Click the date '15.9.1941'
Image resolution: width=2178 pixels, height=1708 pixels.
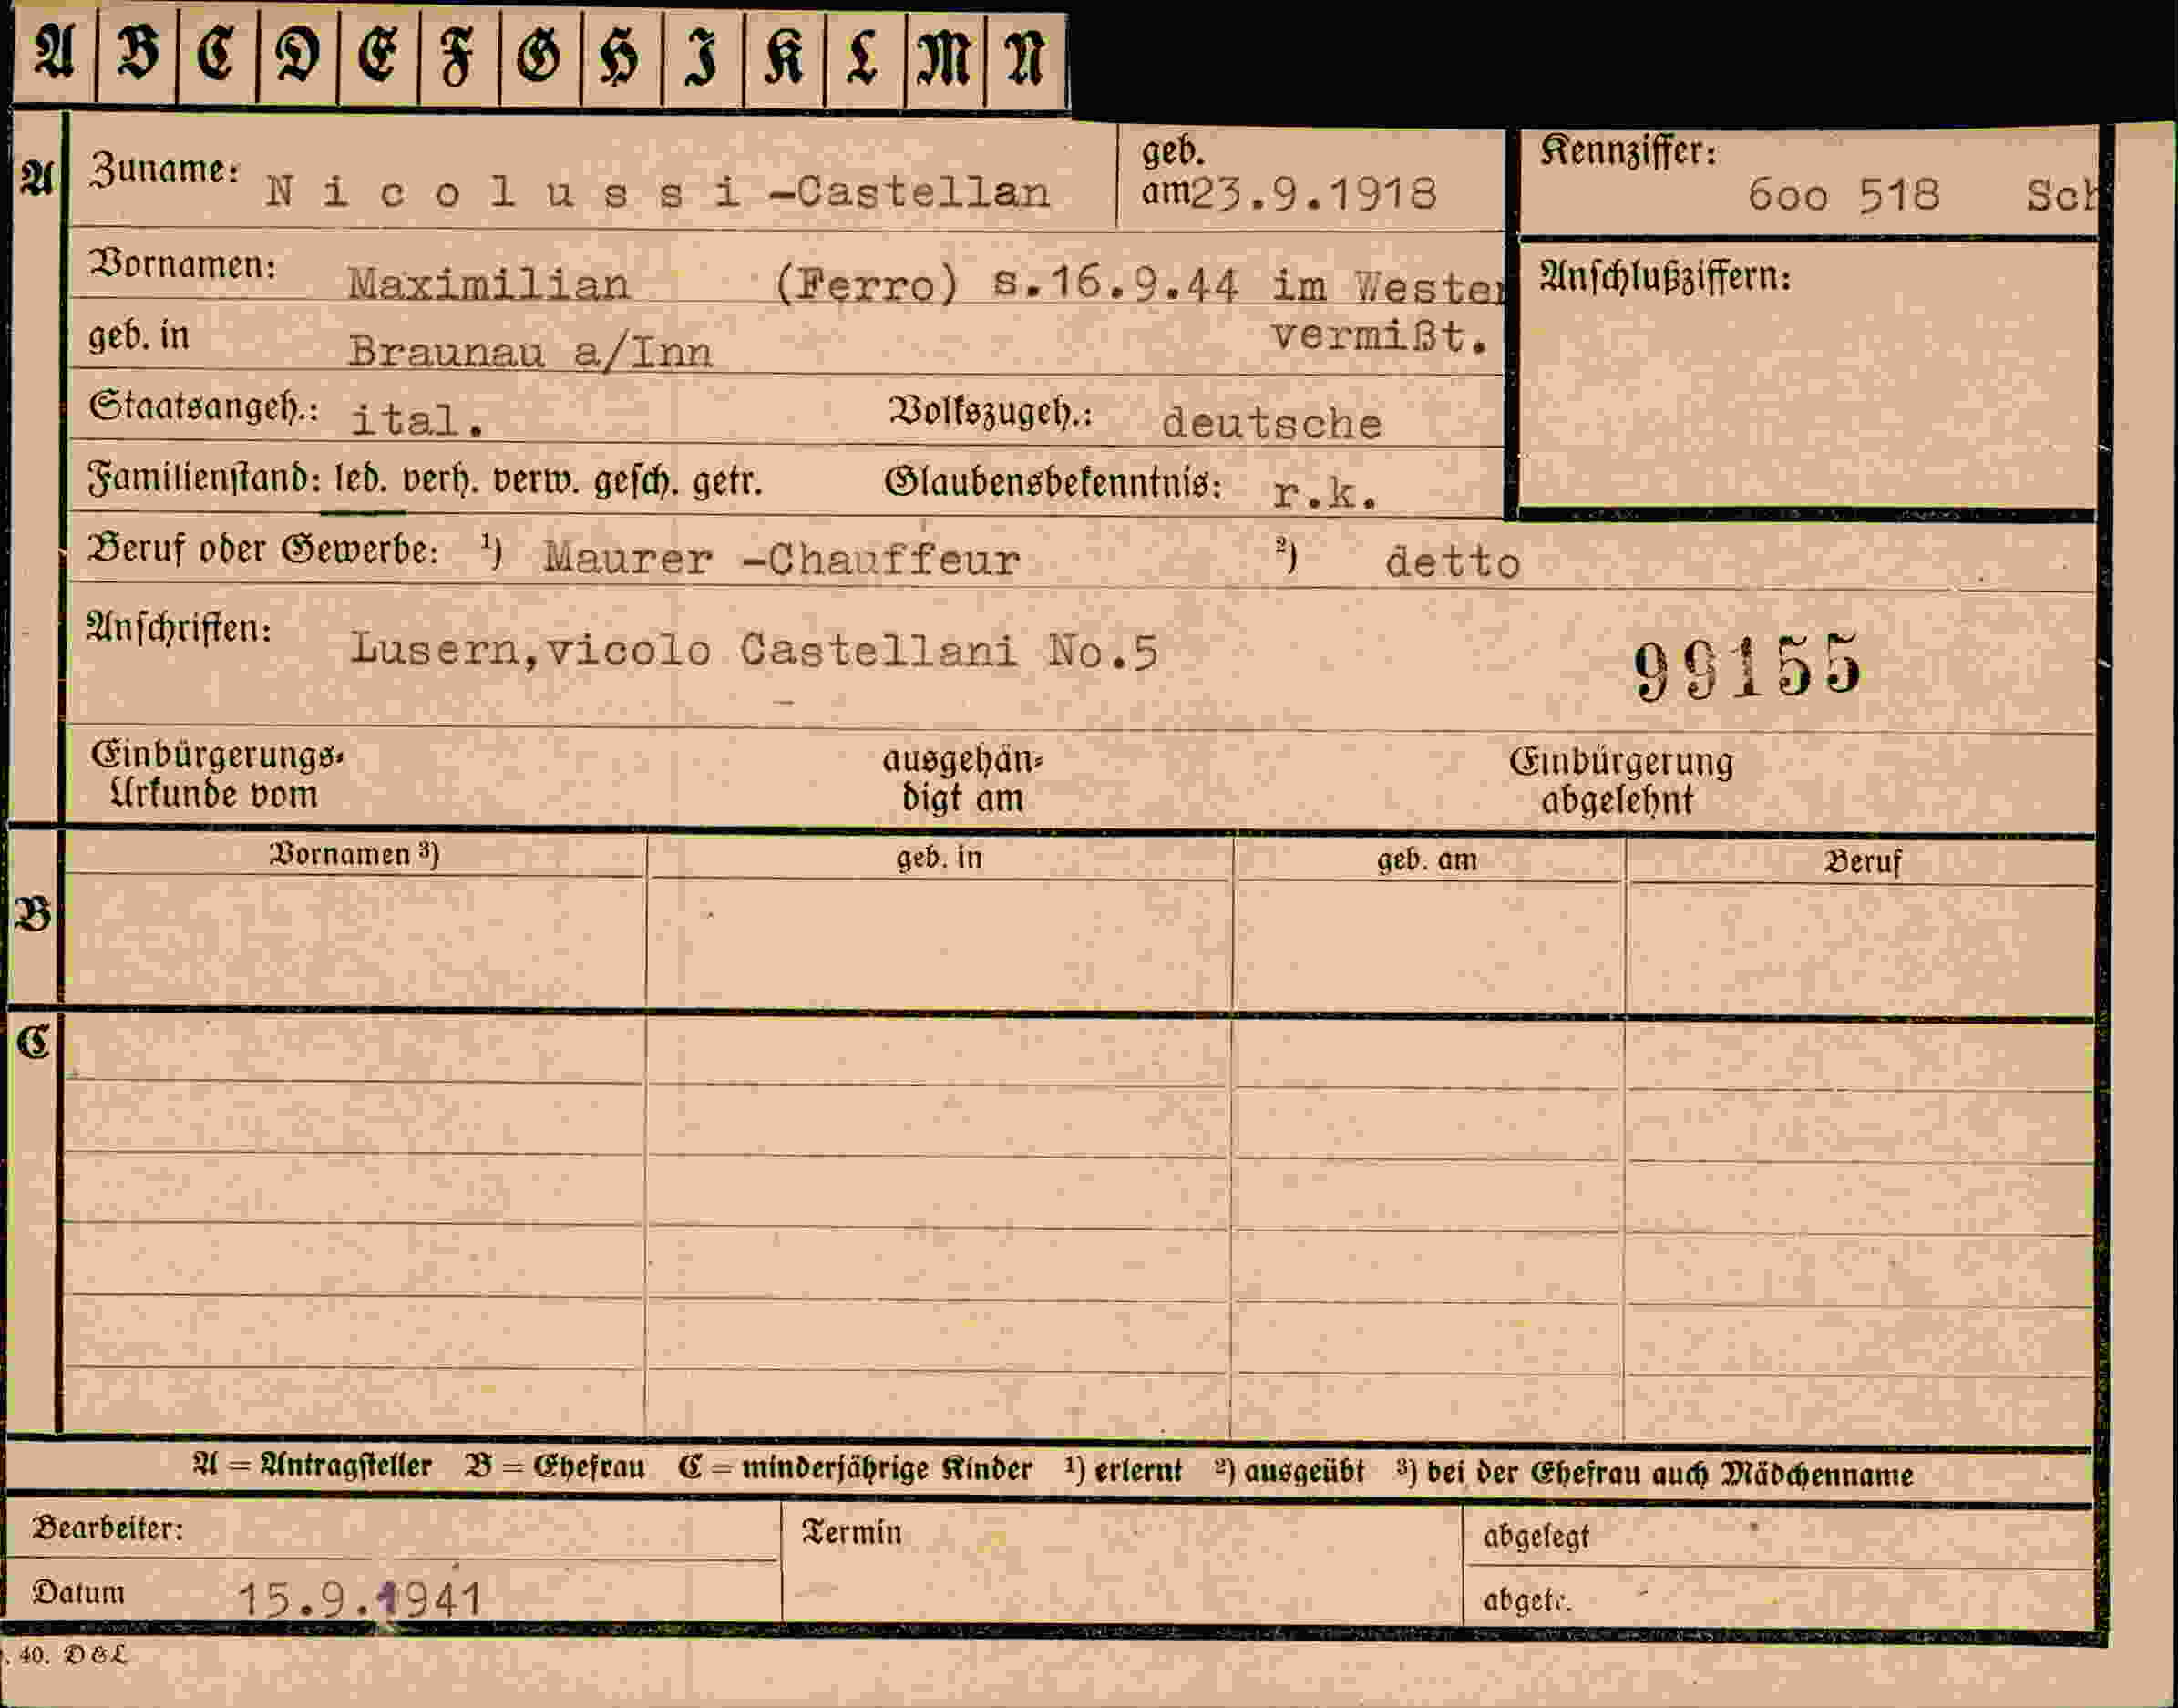coord(361,1600)
